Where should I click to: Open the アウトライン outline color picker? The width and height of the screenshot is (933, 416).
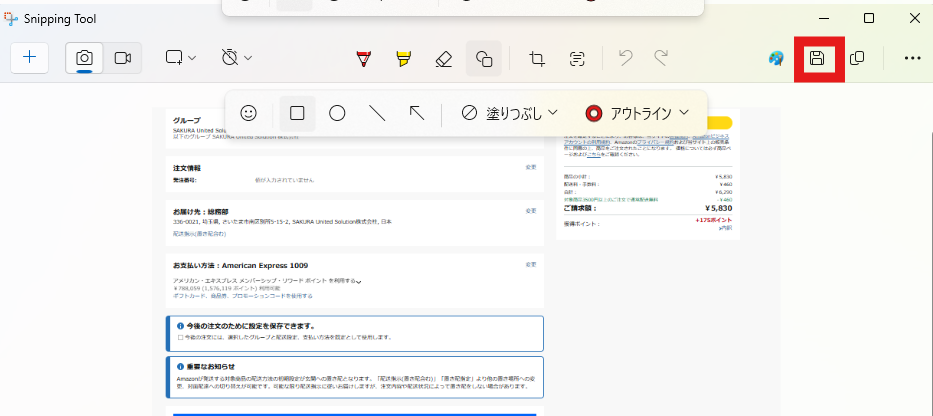click(637, 113)
